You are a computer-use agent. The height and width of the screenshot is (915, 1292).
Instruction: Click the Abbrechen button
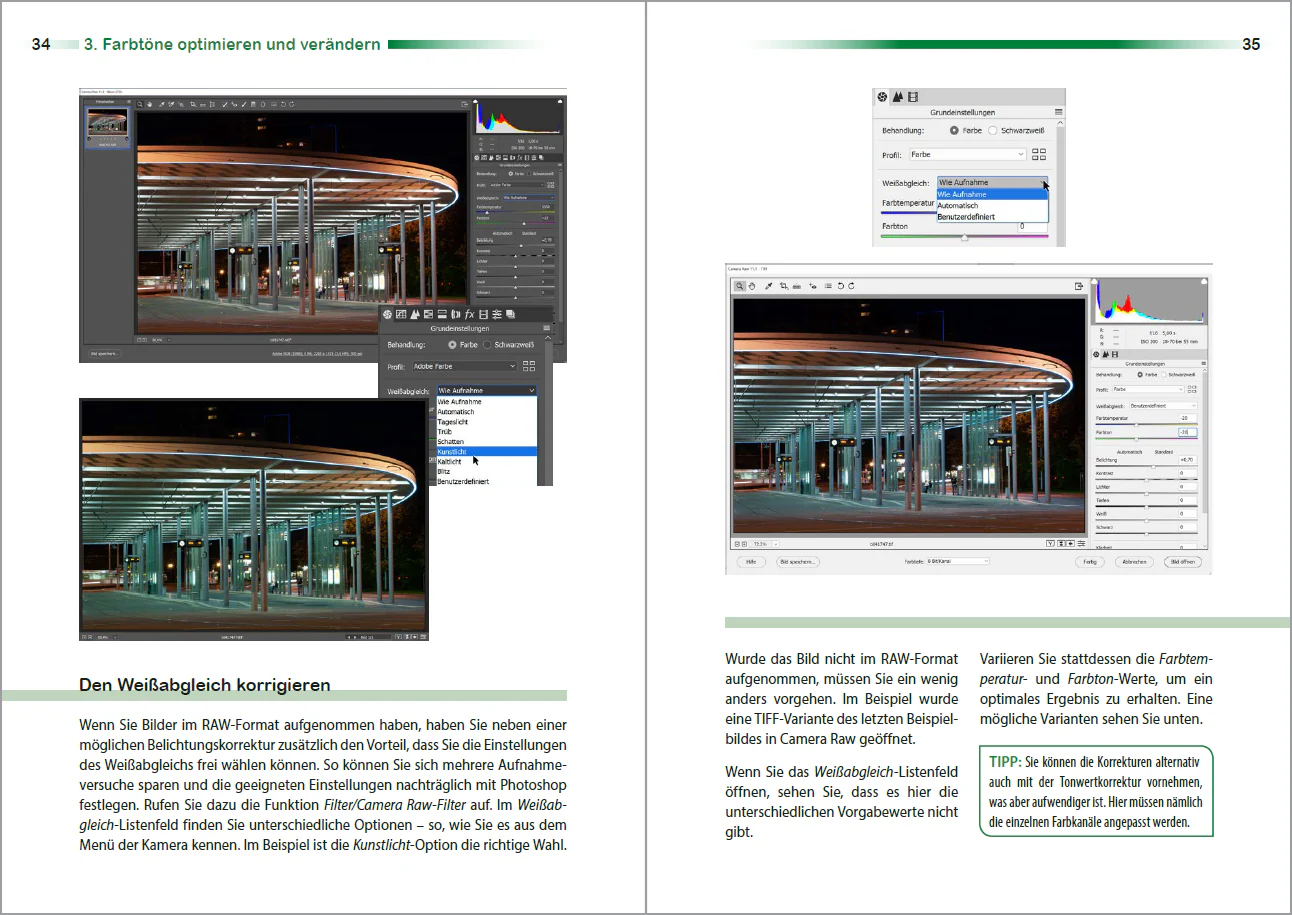click(x=1133, y=562)
